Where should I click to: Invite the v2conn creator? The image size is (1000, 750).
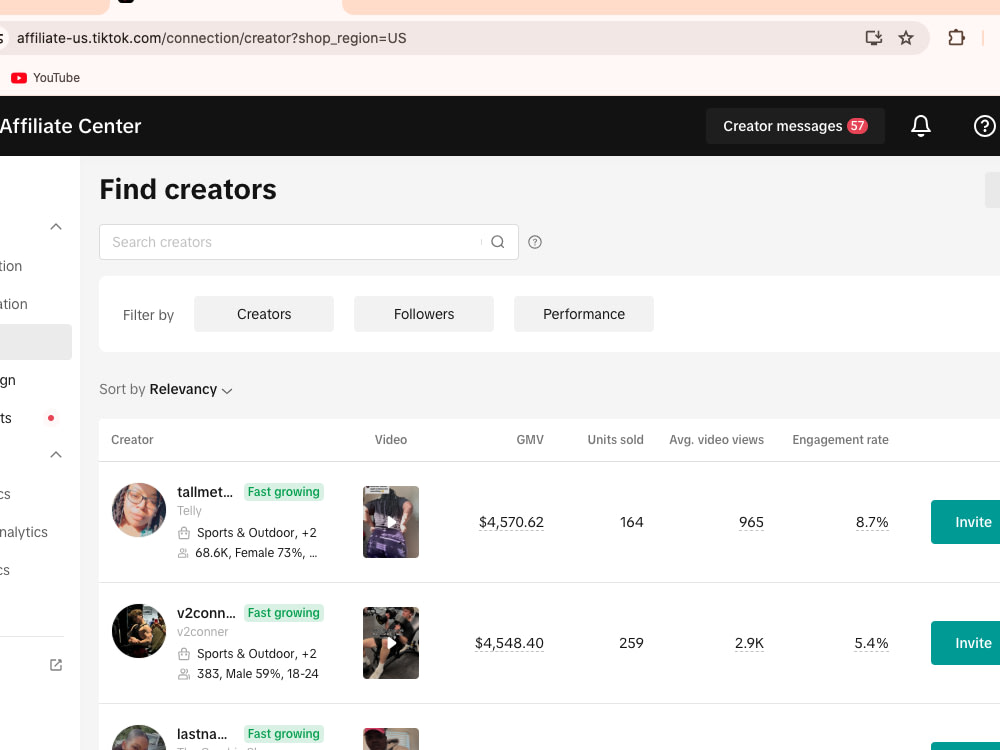[x=966, y=643]
